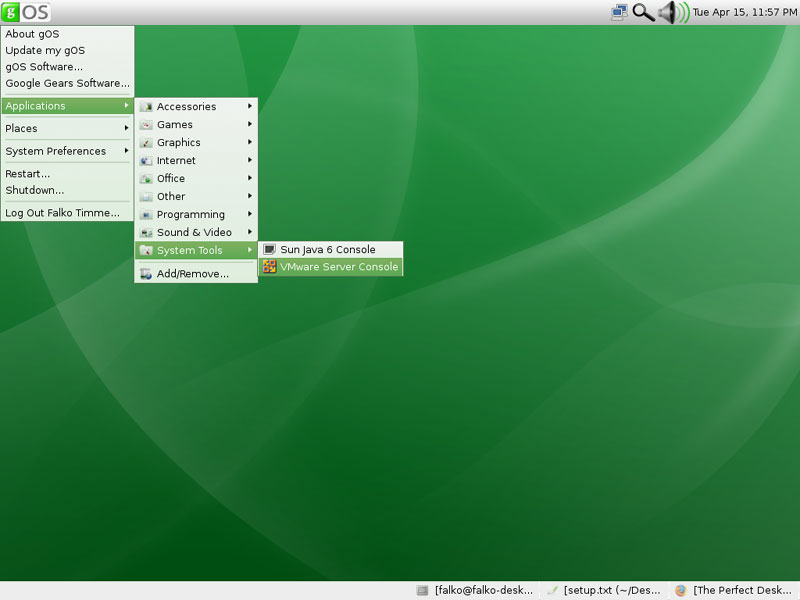Click the Sun Java 6 Console icon
800x600 pixels.
(269, 249)
